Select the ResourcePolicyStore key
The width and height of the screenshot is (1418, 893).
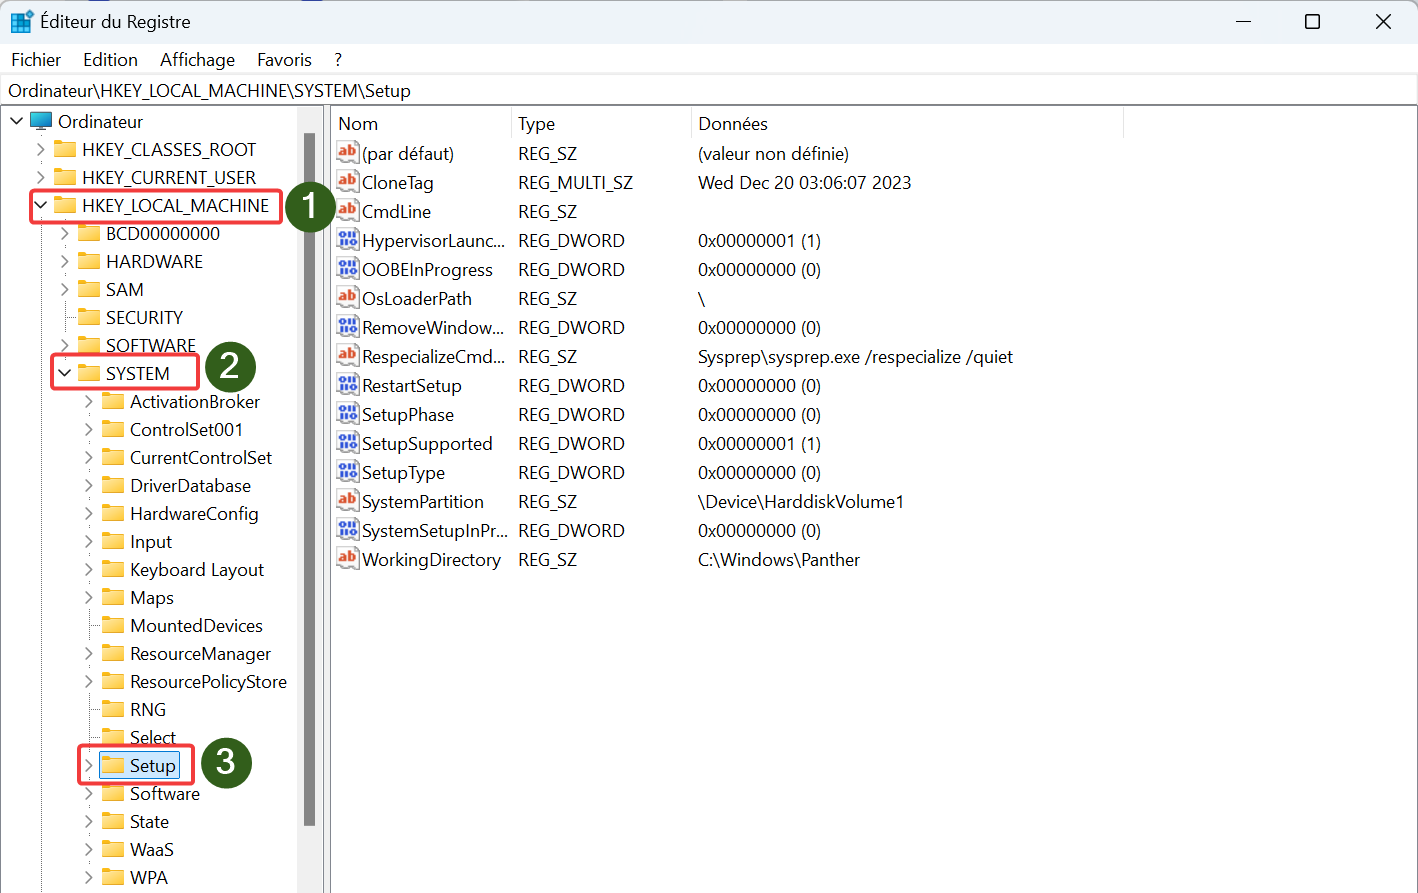pyautogui.click(x=208, y=681)
